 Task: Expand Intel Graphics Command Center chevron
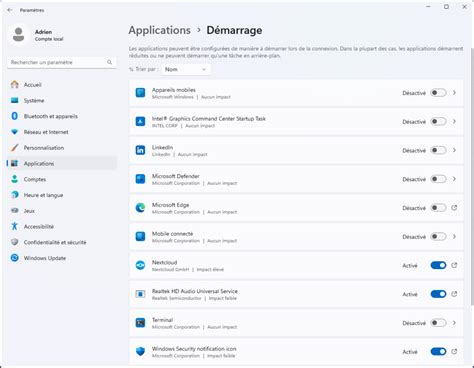click(x=454, y=122)
